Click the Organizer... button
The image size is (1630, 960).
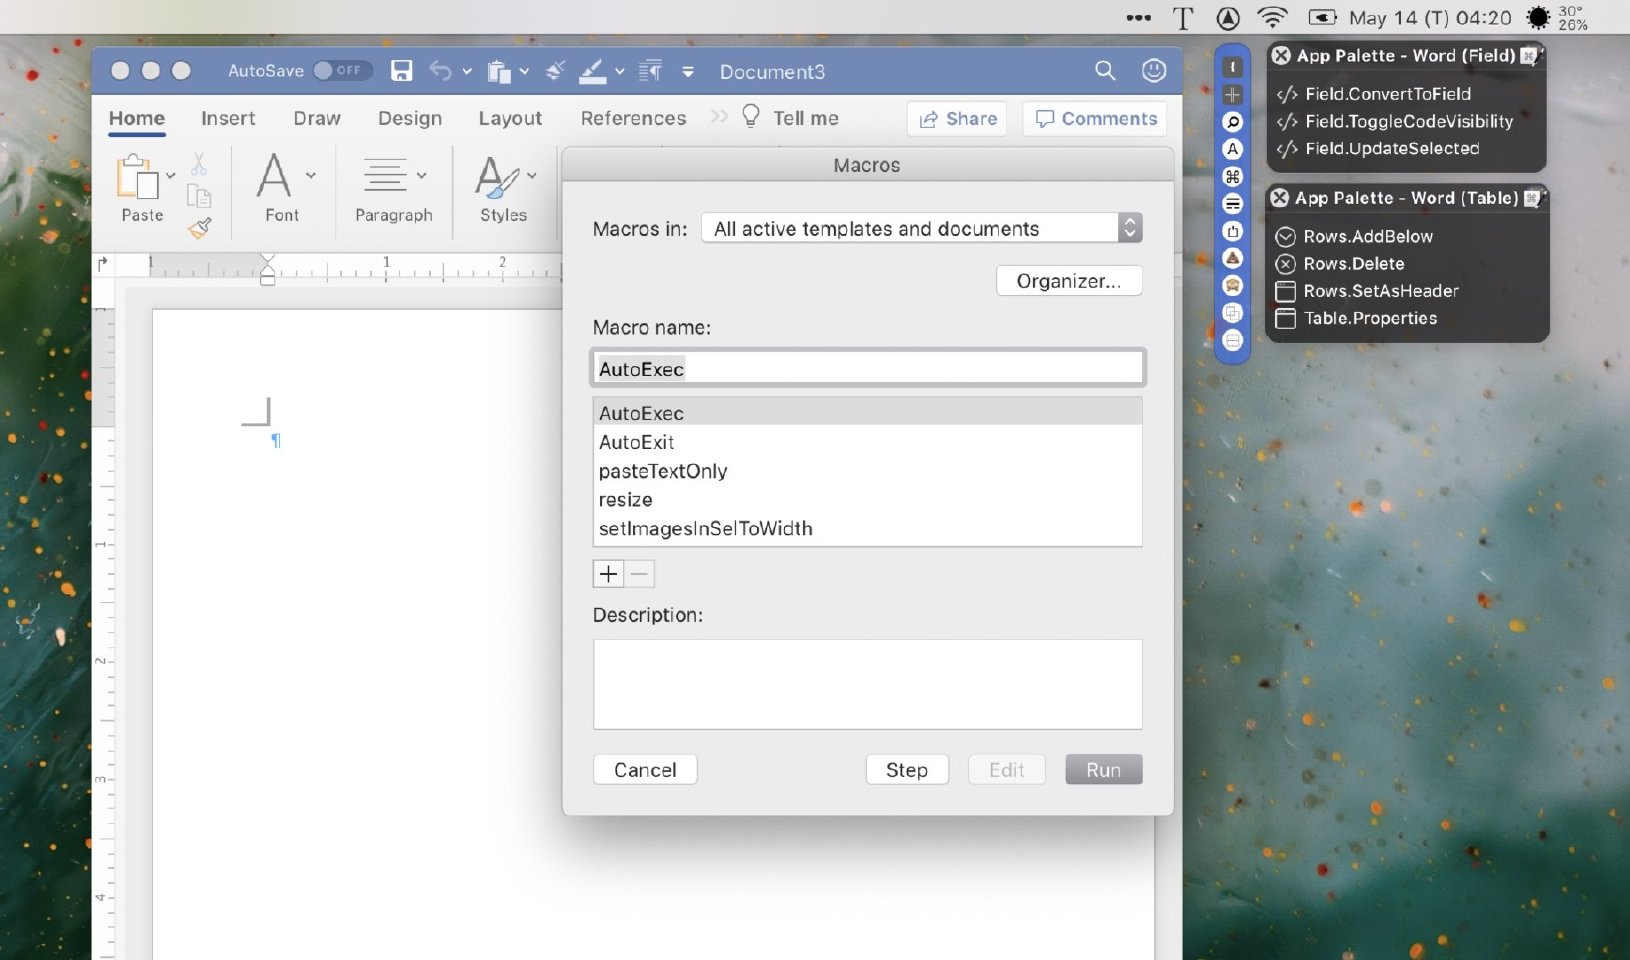click(1068, 281)
